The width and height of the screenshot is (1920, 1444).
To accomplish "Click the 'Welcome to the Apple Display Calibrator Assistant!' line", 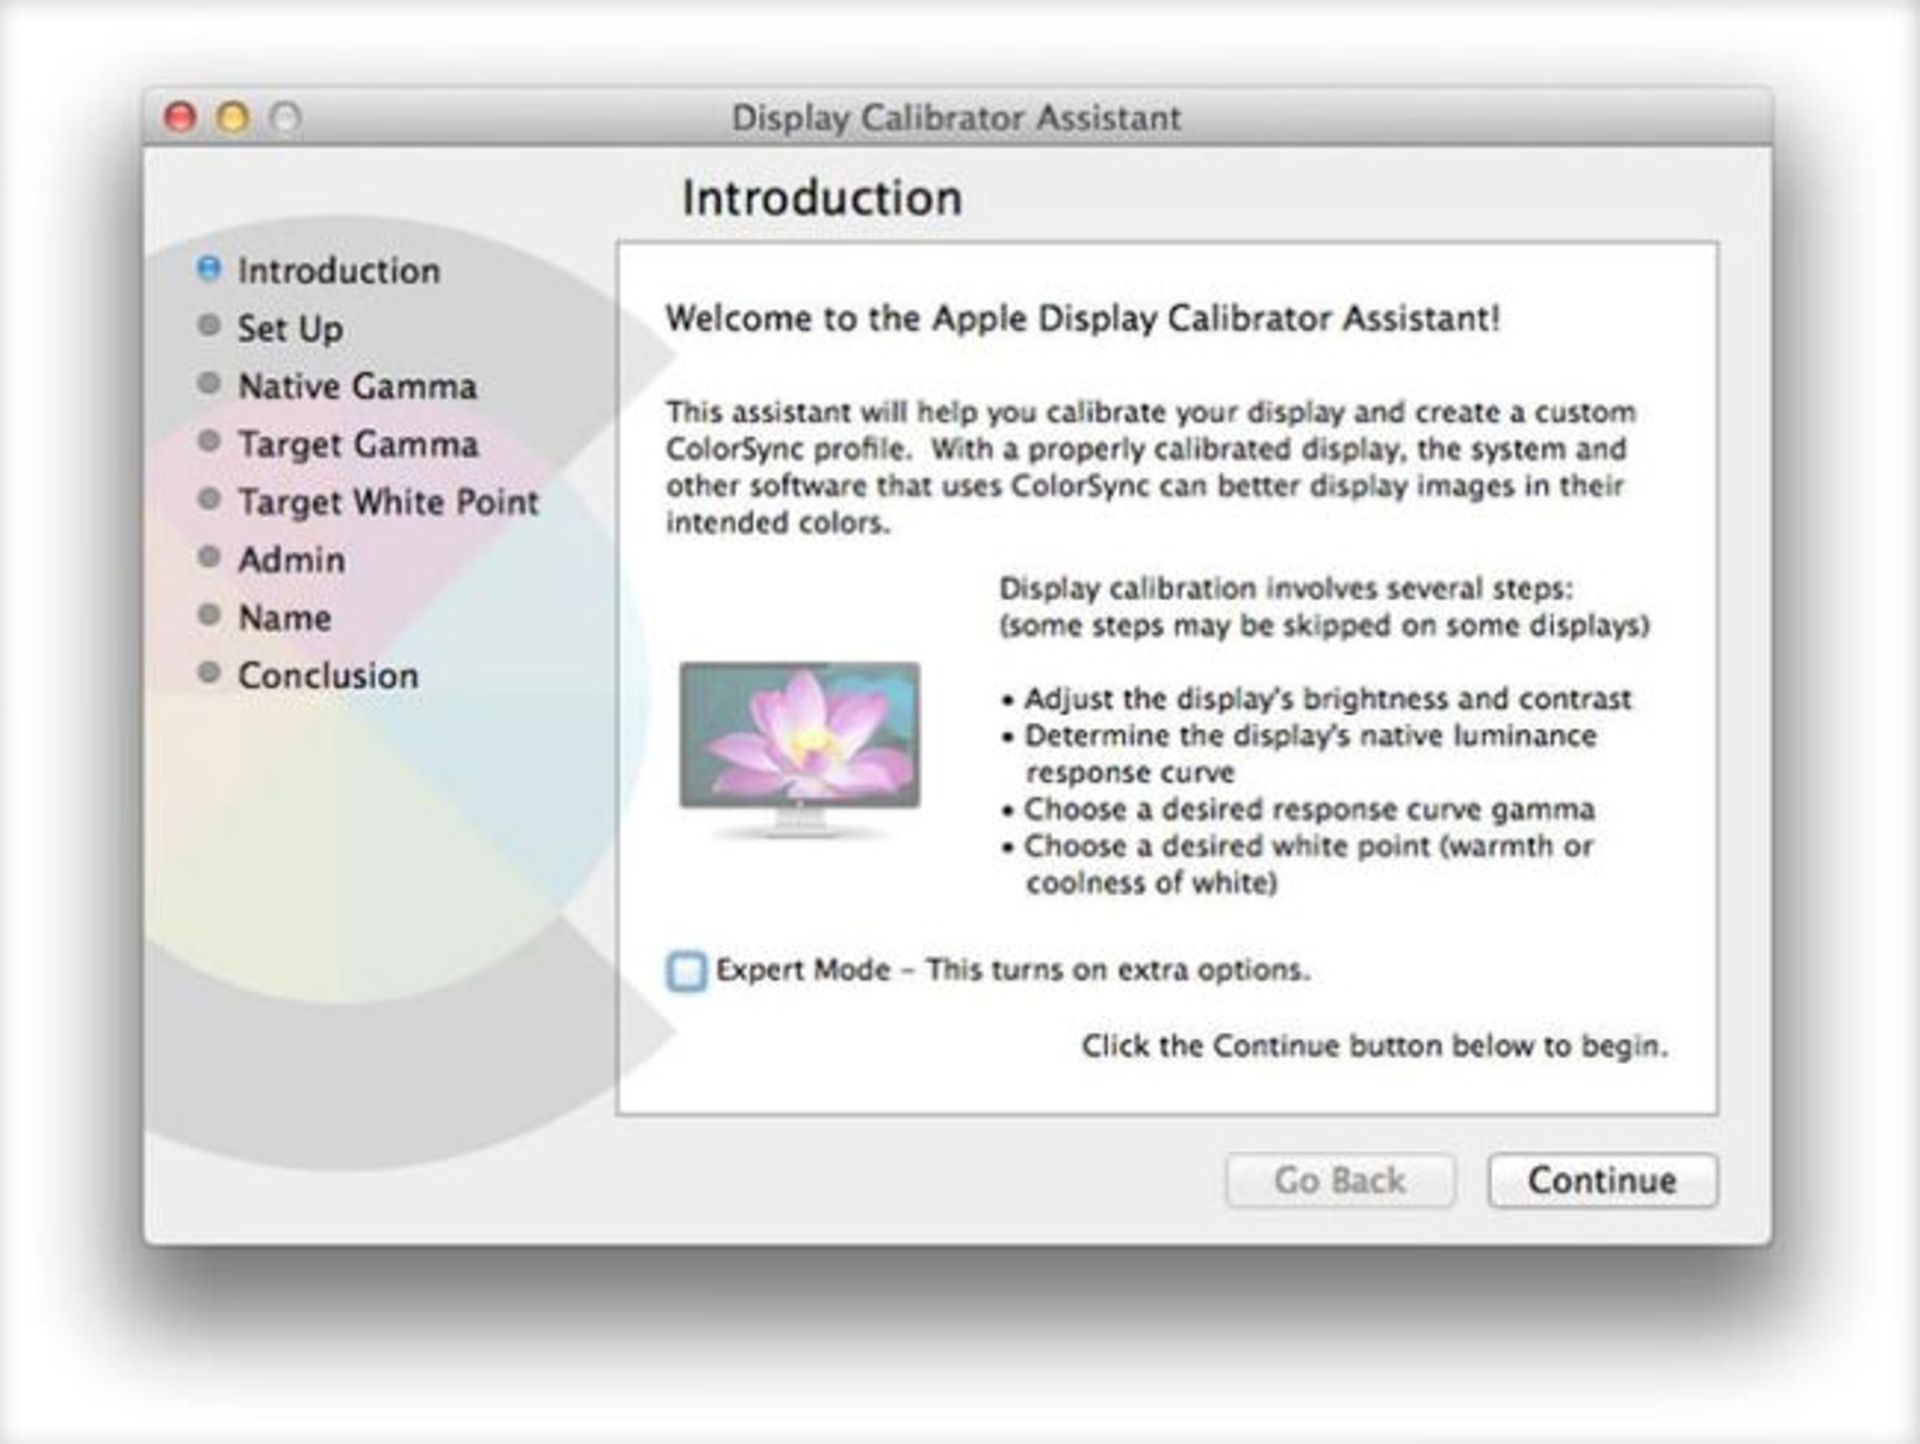I will (x=1083, y=319).
